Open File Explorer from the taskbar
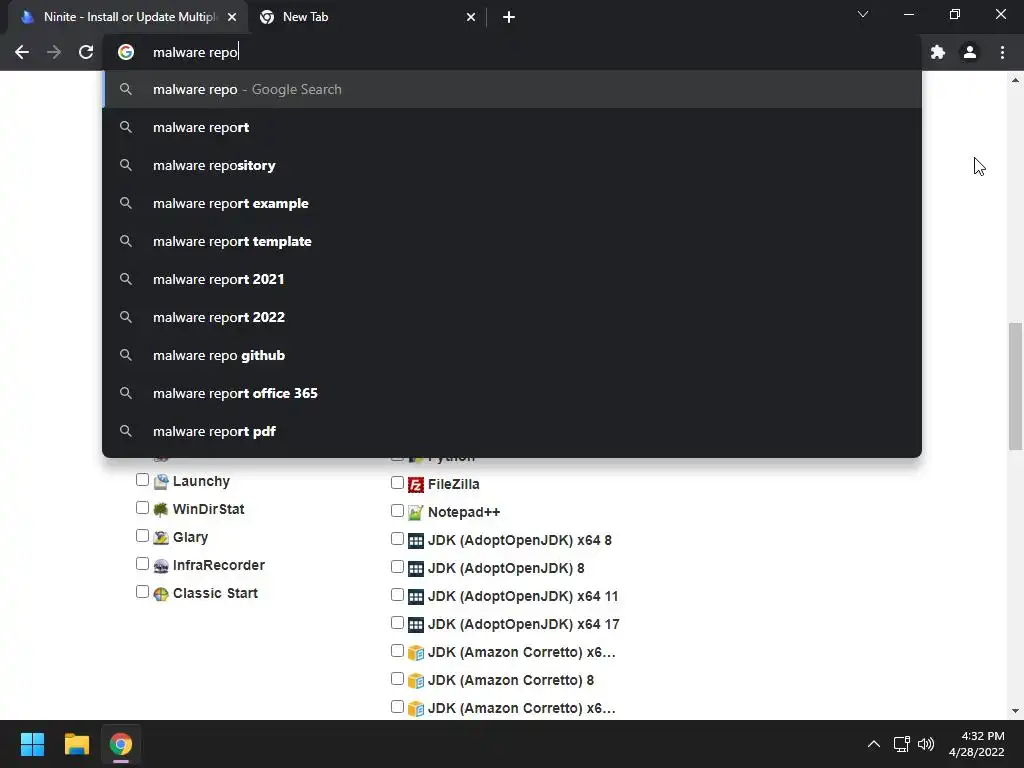Image resolution: width=1024 pixels, height=768 pixels. point(76,744)
